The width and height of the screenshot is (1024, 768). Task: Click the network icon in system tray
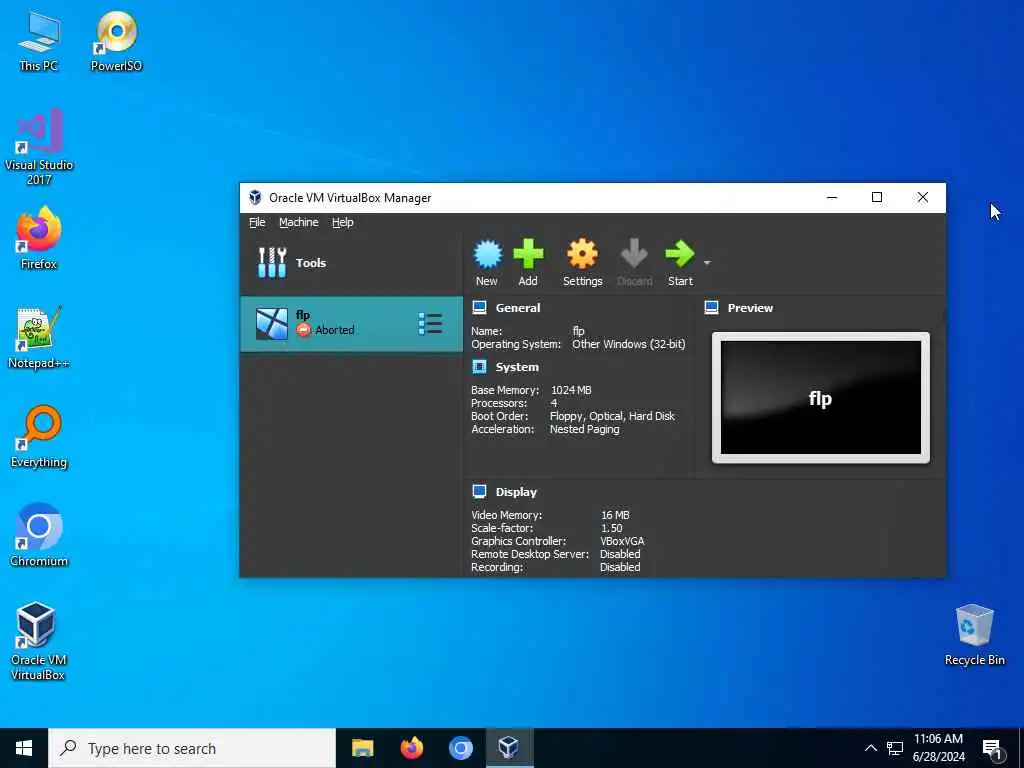coord(895,748)
